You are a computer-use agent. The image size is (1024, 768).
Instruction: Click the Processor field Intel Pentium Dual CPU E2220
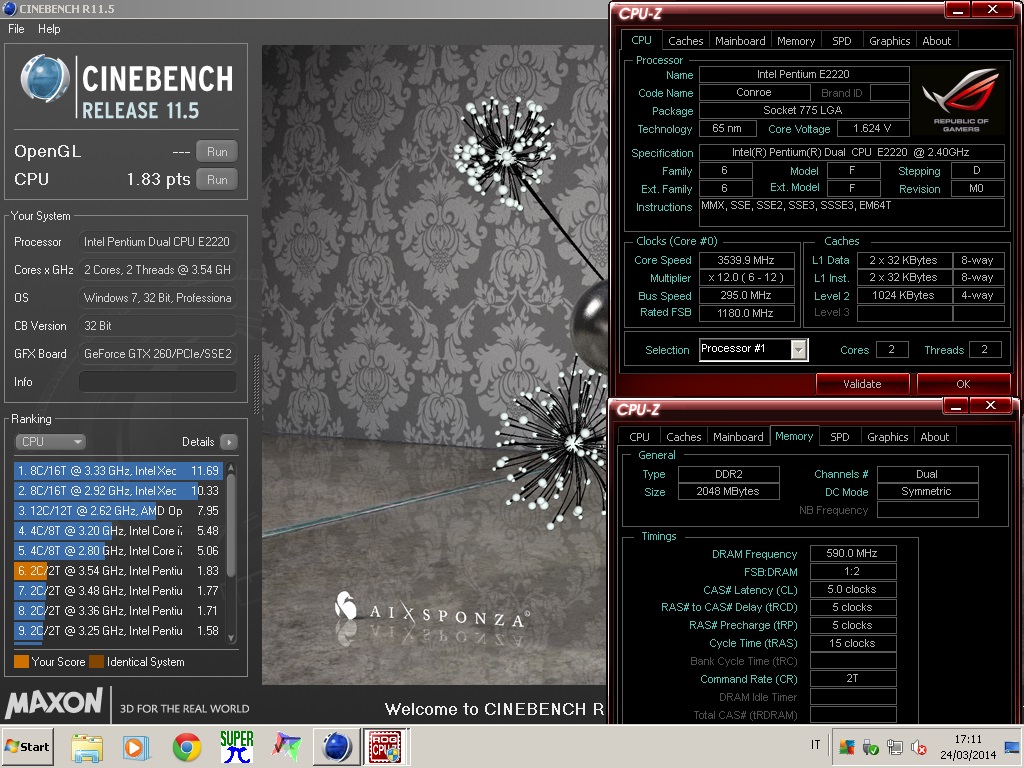tap(157, 242)
